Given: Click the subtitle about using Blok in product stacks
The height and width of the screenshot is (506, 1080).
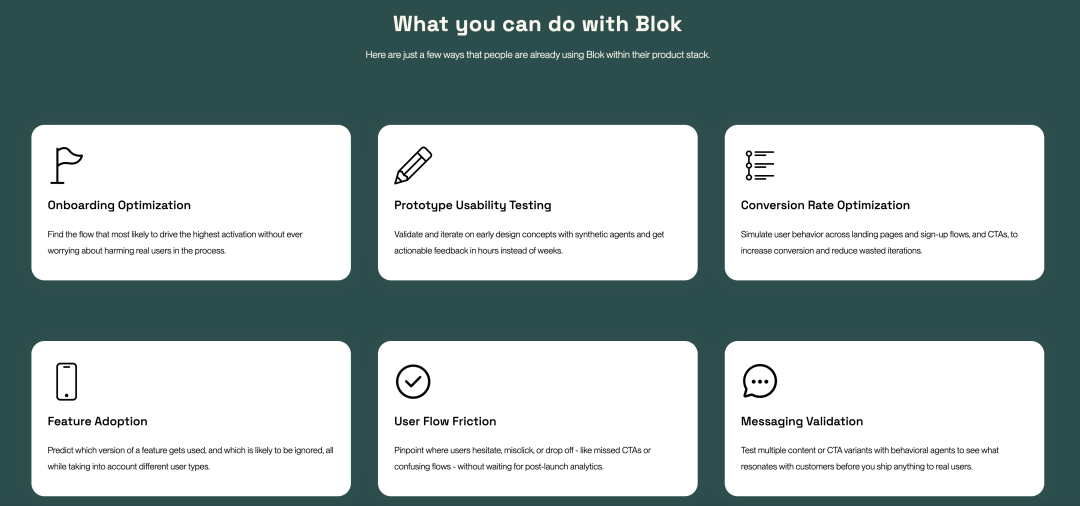Looking at the screenshot, I should point(538,54).
